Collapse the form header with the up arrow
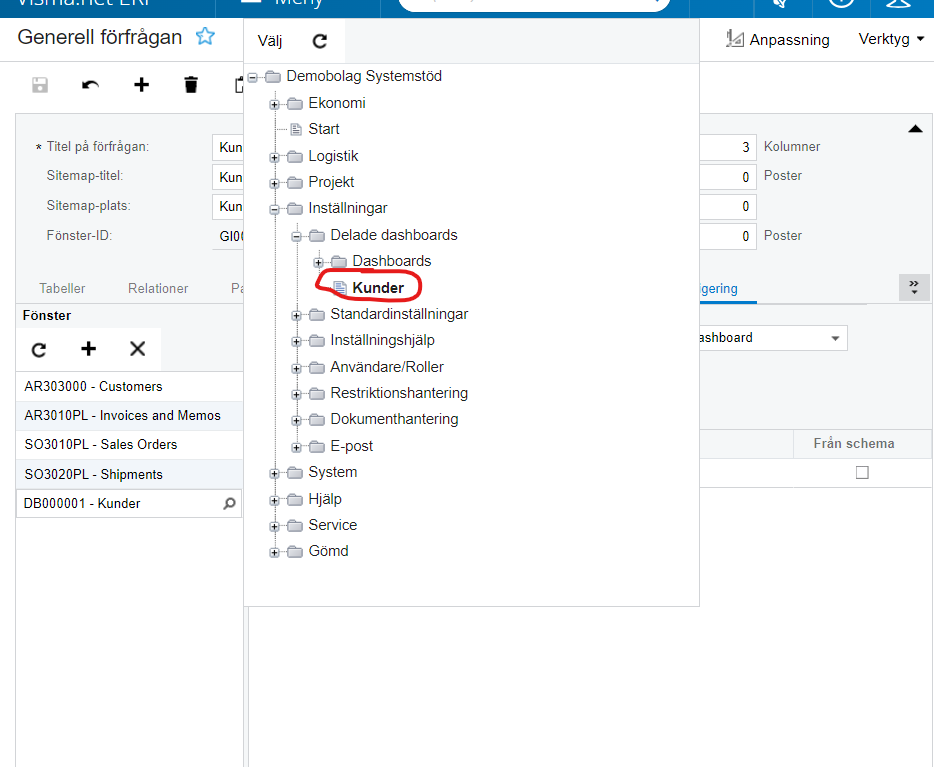The height and width of the screenshot is (767, 934). tap(916, 129)
